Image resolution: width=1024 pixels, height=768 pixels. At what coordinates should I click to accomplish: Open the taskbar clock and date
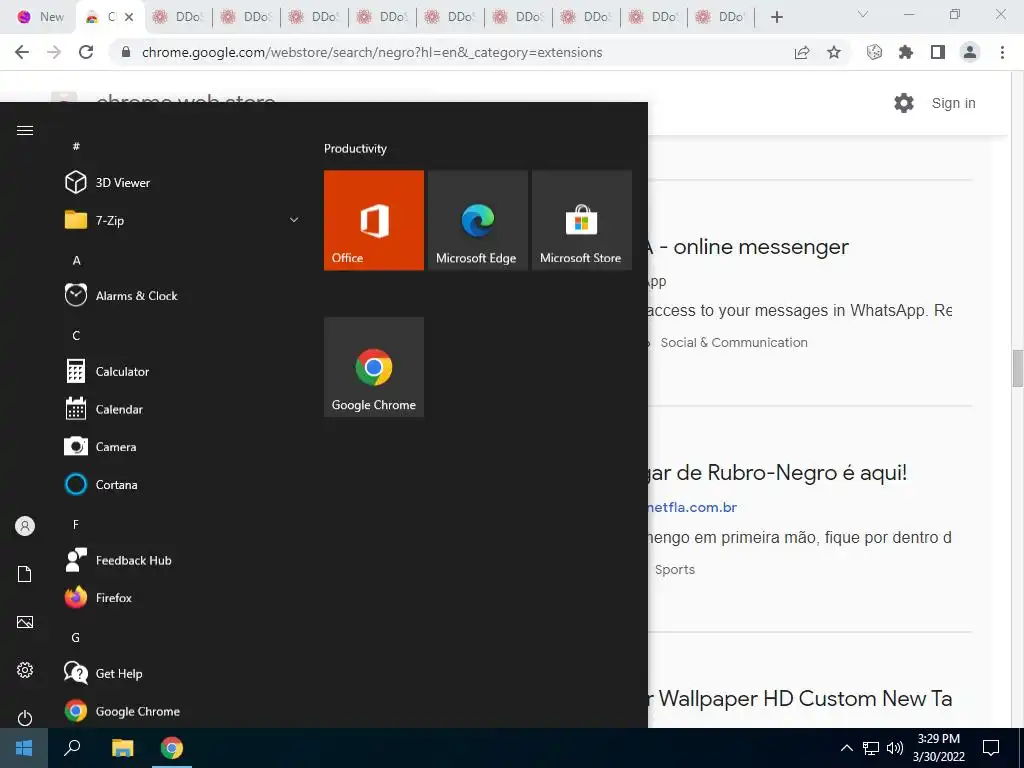(938, 748)
